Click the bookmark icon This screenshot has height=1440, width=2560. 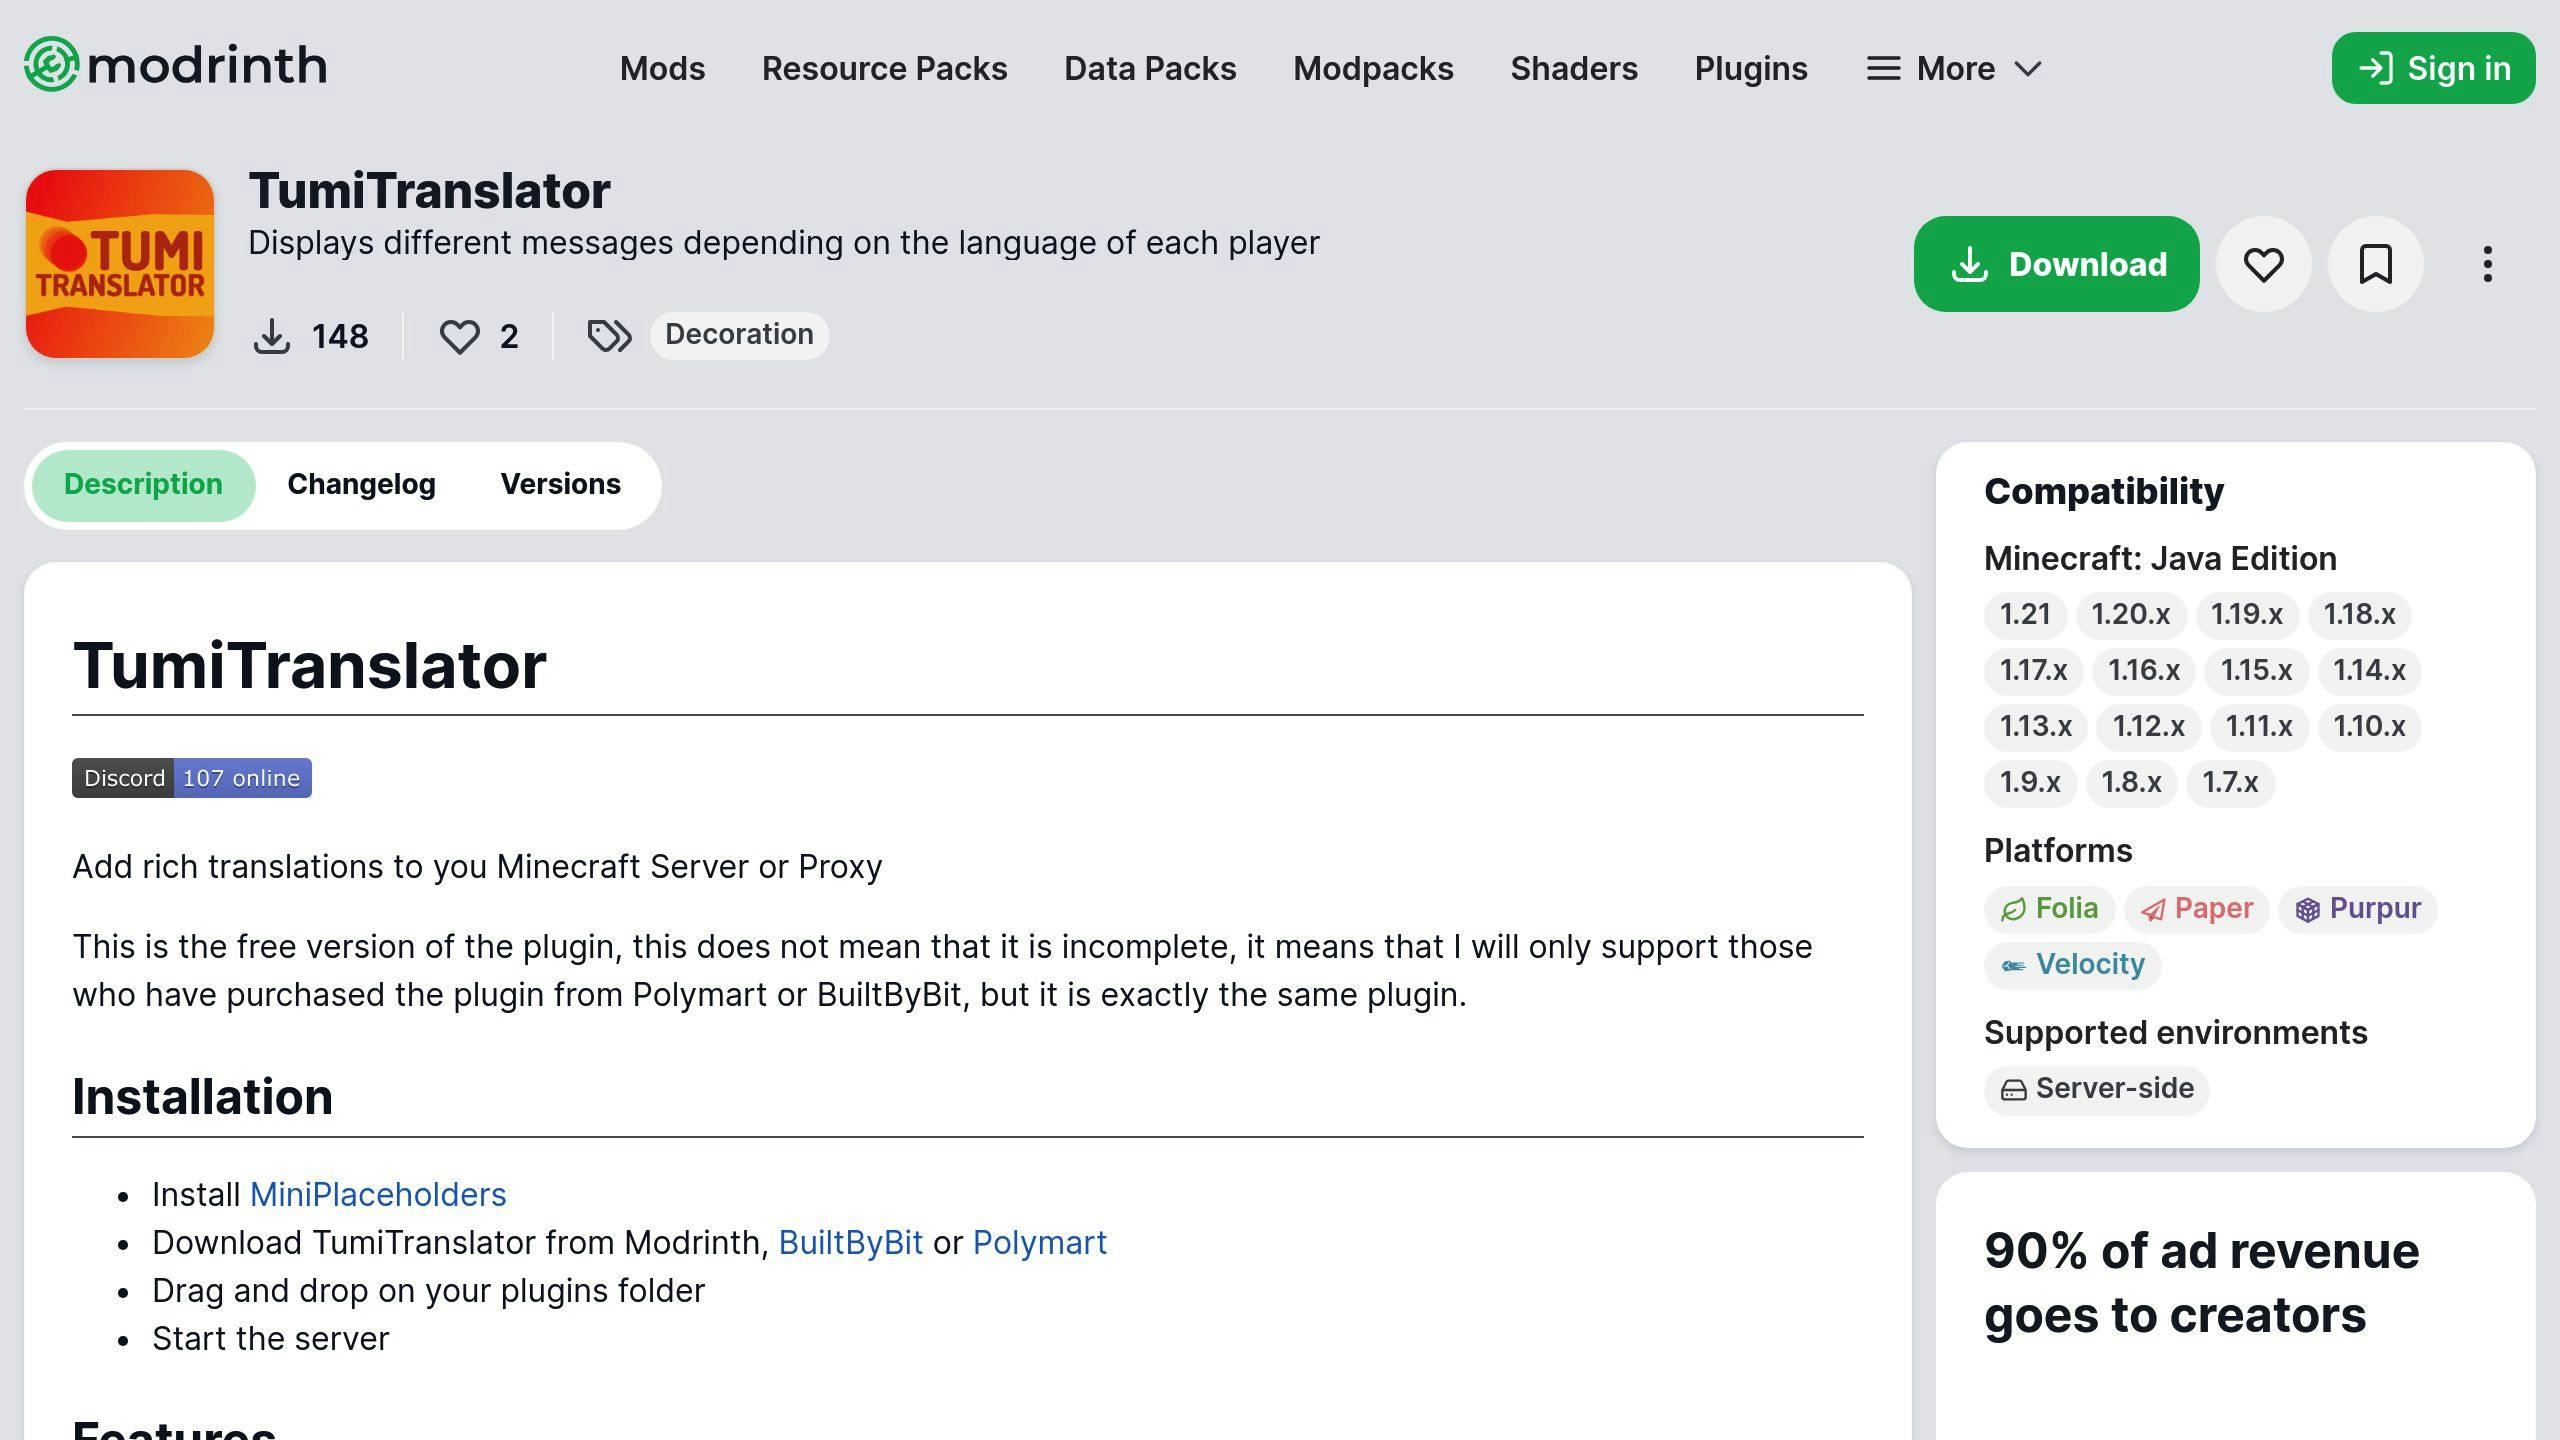2374,264
